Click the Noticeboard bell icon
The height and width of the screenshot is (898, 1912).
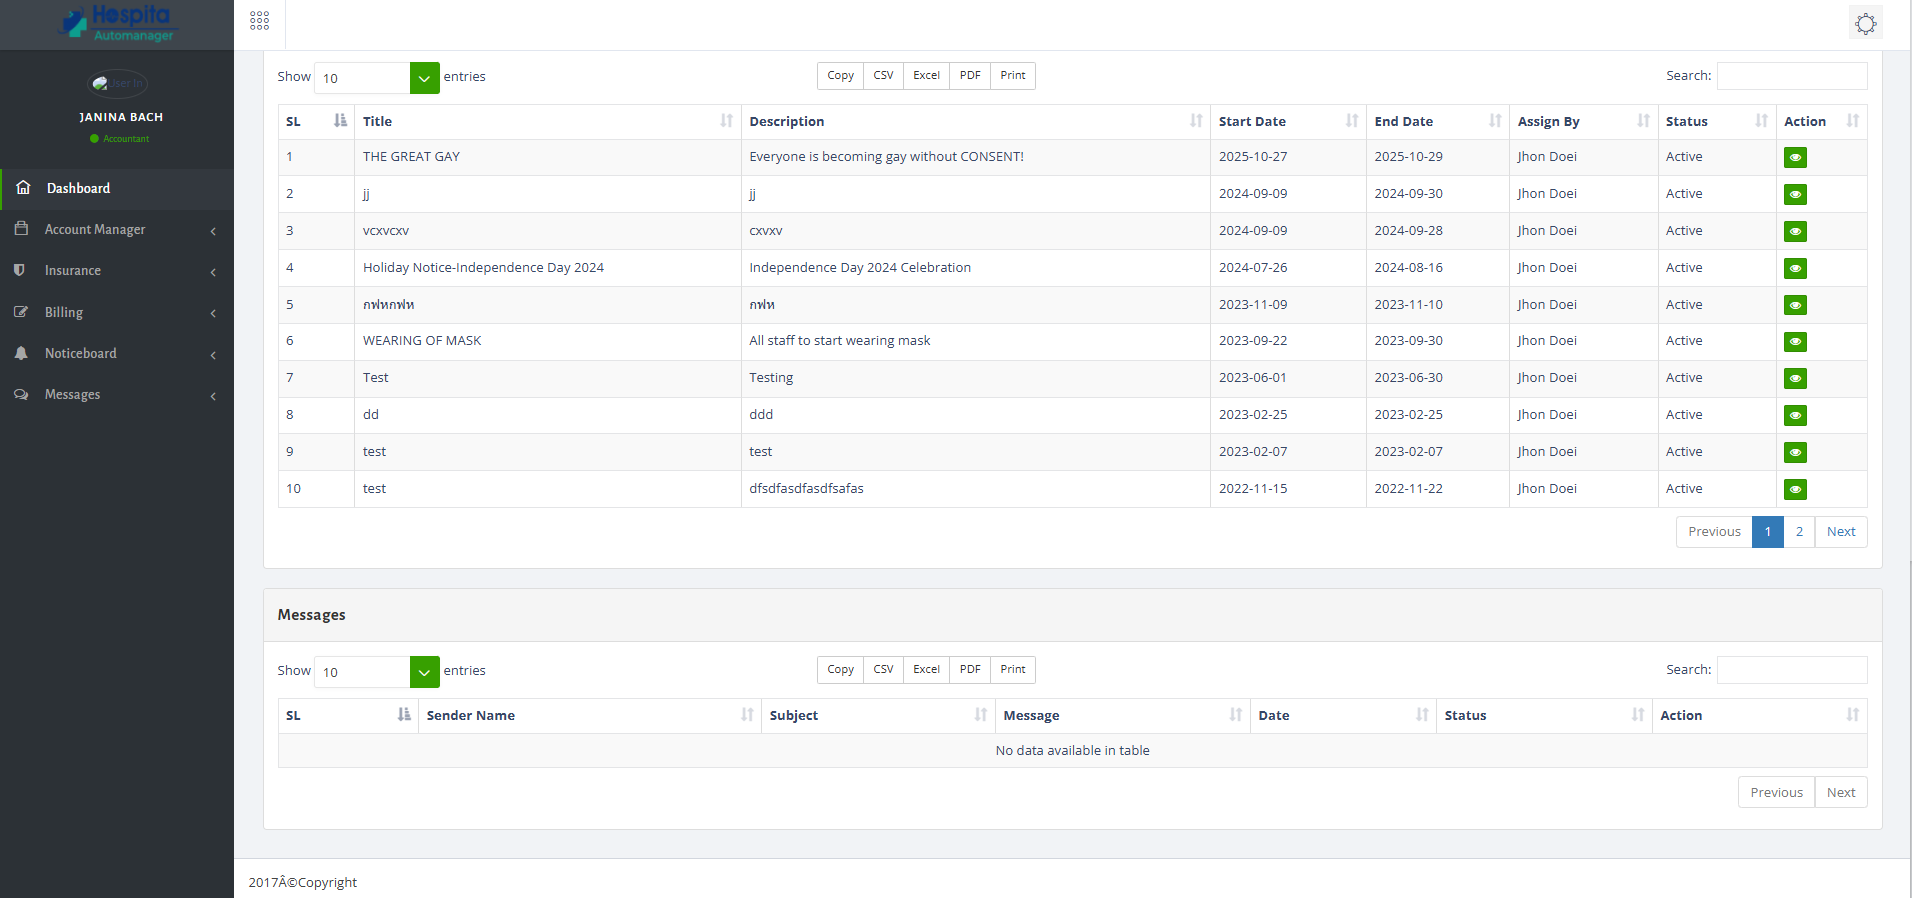click(21, 353)
